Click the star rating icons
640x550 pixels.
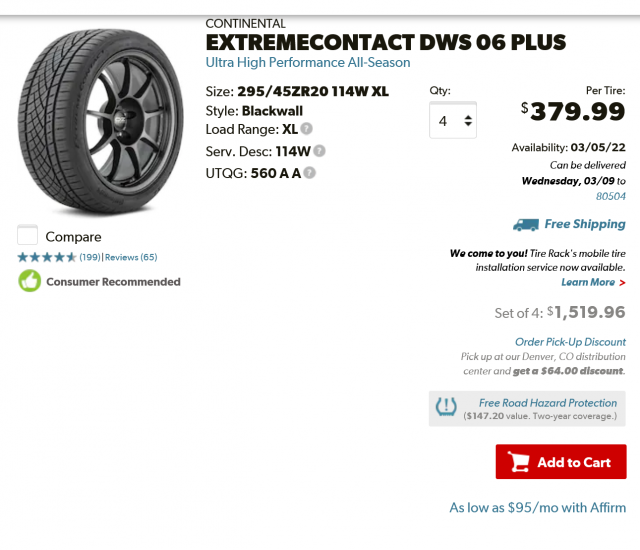pyautogui.click(x=47, y=257)
